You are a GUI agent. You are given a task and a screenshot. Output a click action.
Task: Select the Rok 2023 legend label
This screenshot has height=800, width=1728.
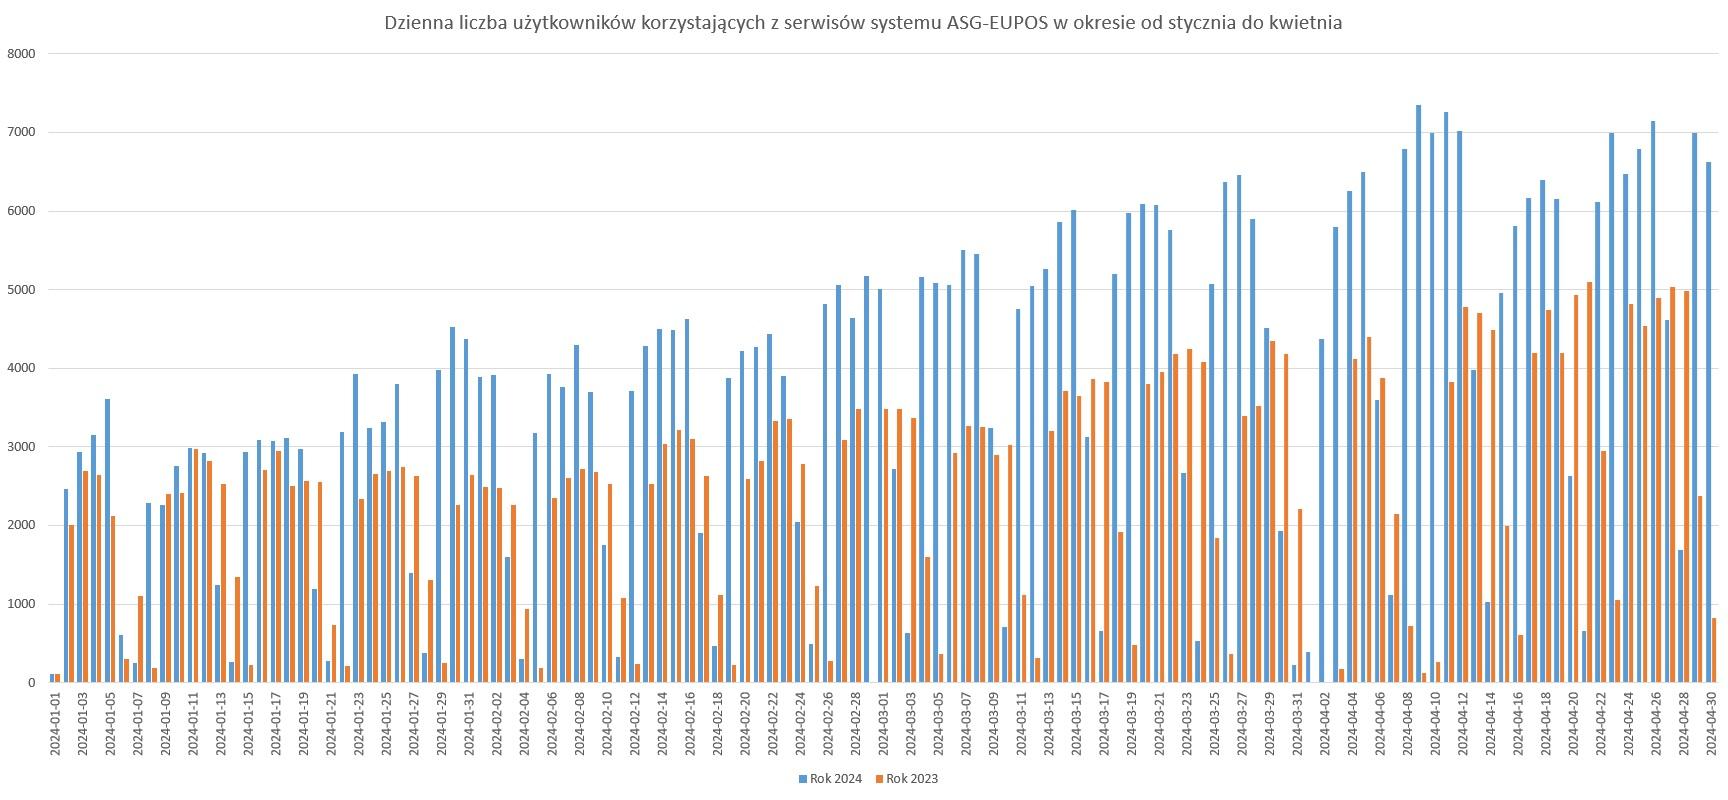[911, 779]
